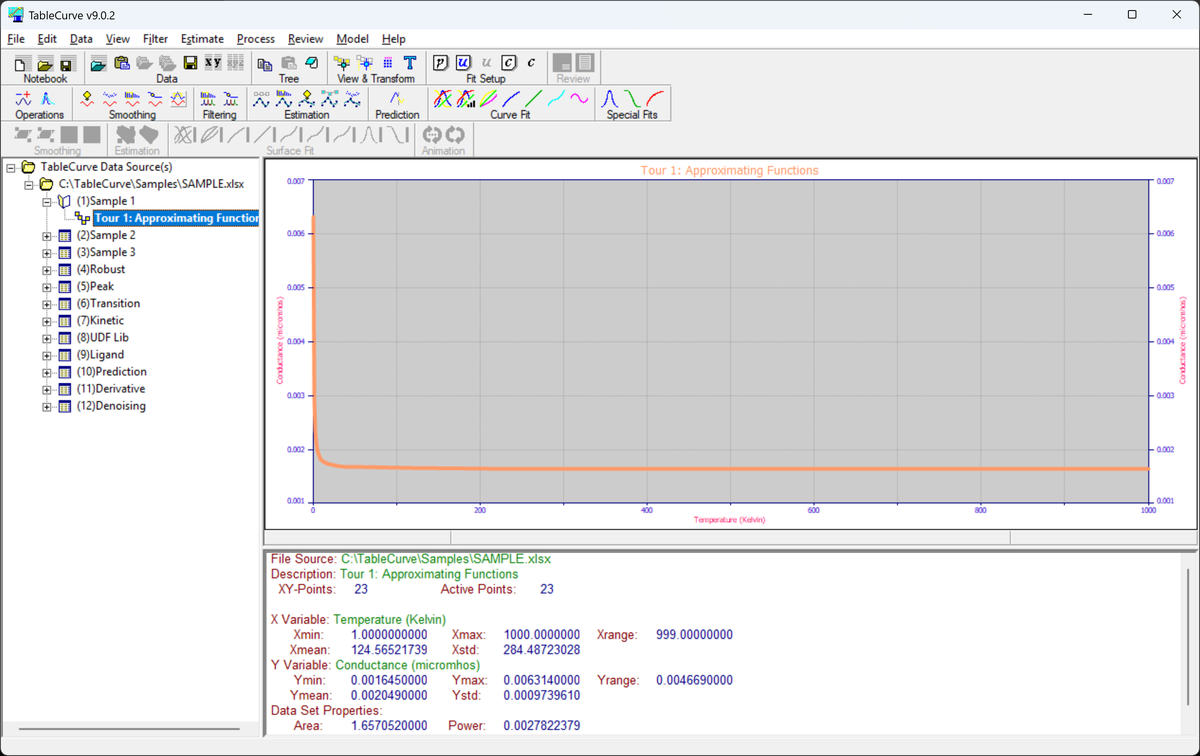Click the Temperature (Kelvin) X axis label under the graph
The height and width of the screenshot is (756, 1200).
pos(730,520)
